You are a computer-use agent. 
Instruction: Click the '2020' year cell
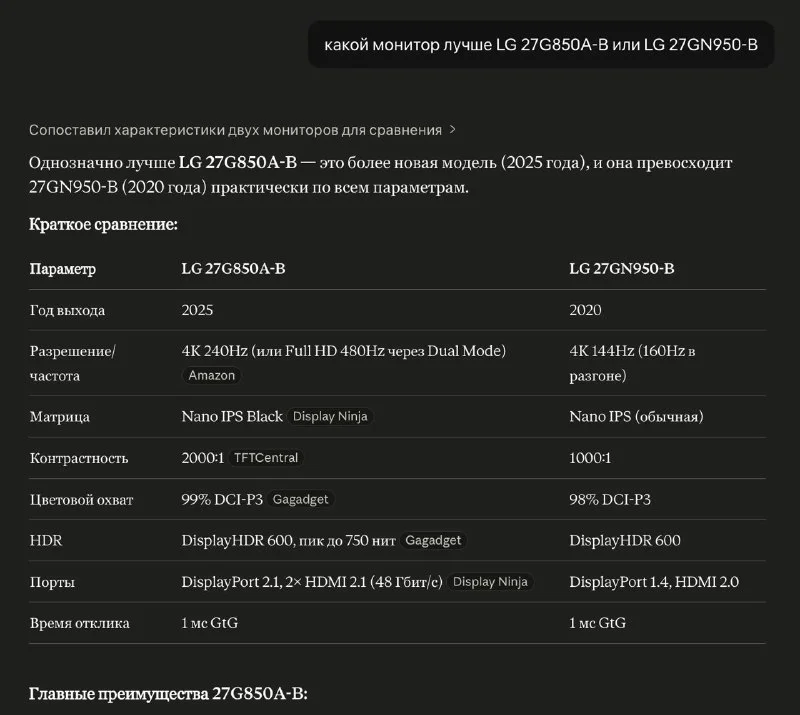[x=585, y=310]
